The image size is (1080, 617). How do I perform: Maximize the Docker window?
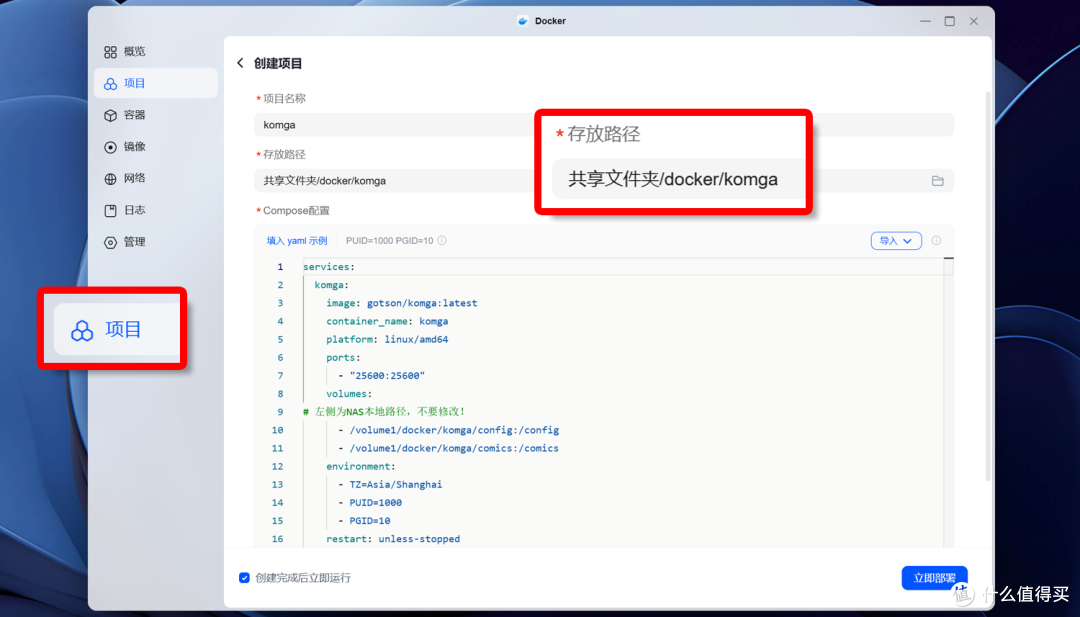coord(949,21)
